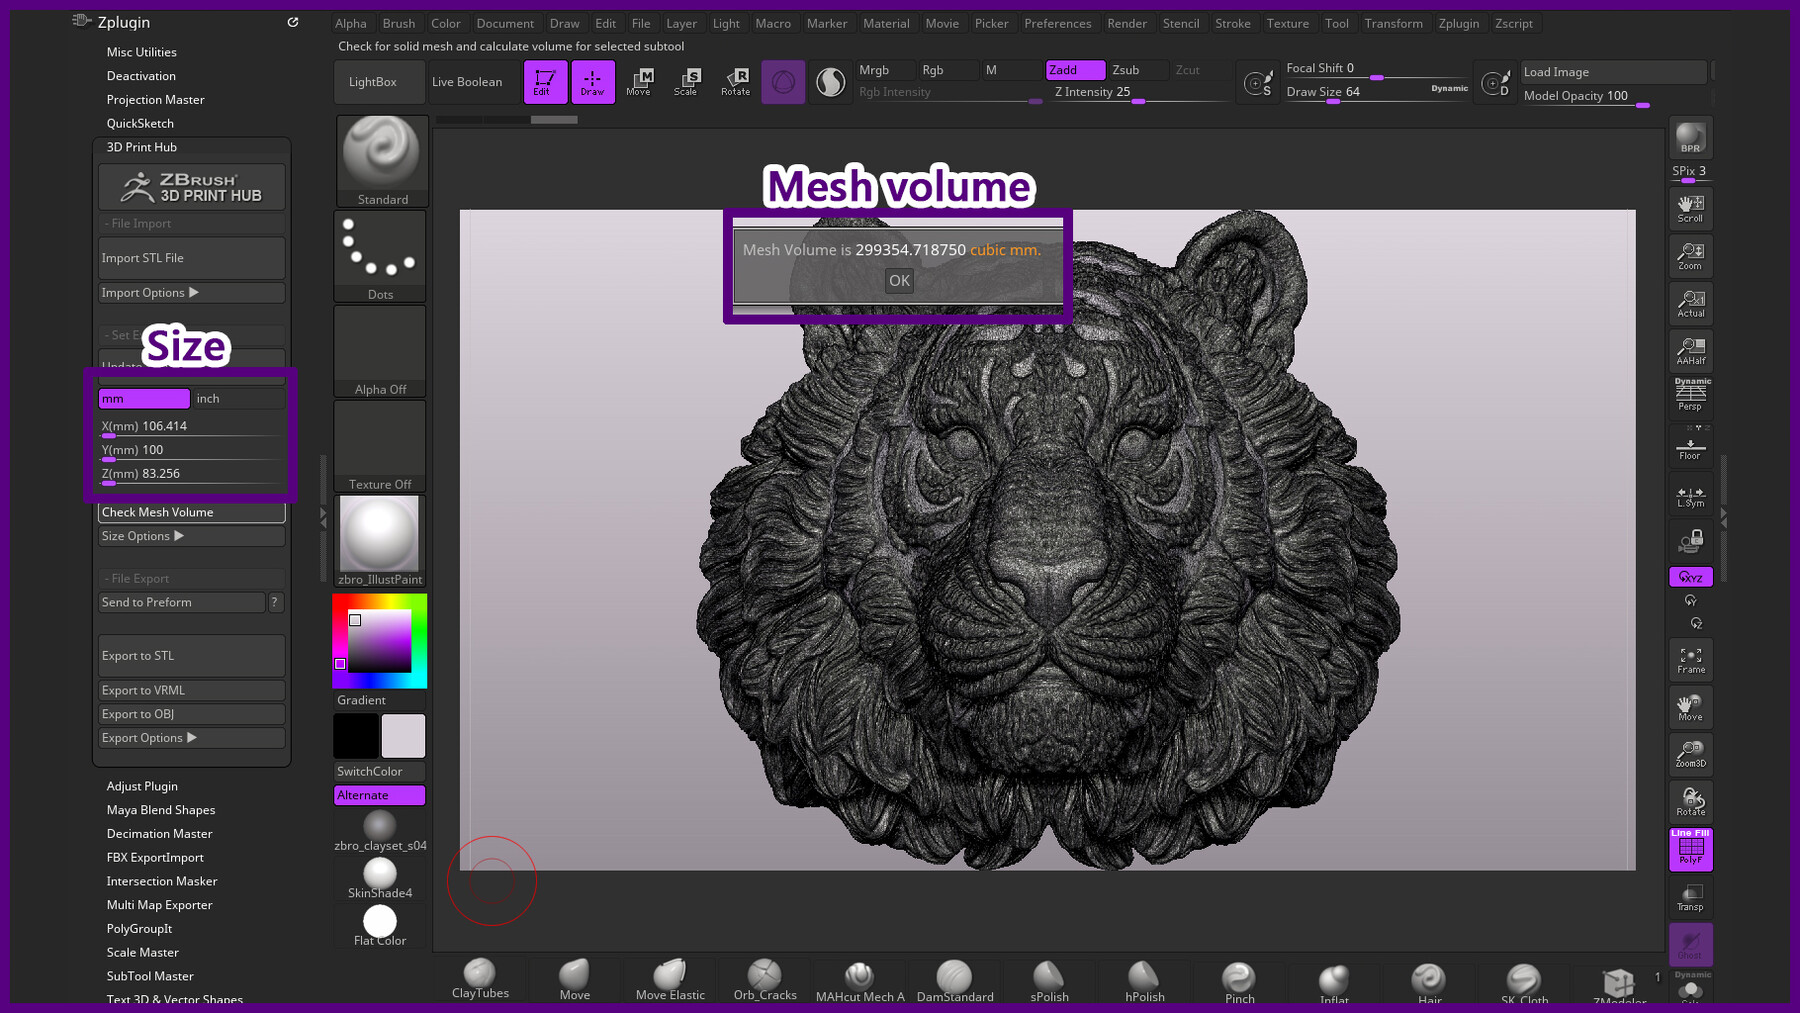Switch units to inch
This screenshot has height=1013, width=1800.
(x=238, y=399)
